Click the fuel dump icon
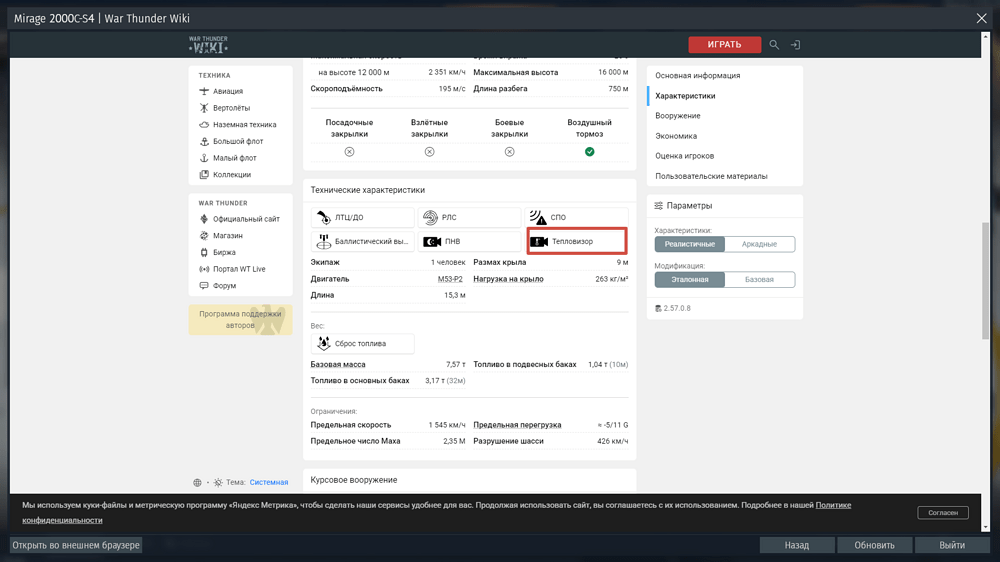Image resolution: width=1000 pixels, height=562 pixels. click(x=324, y=343)
